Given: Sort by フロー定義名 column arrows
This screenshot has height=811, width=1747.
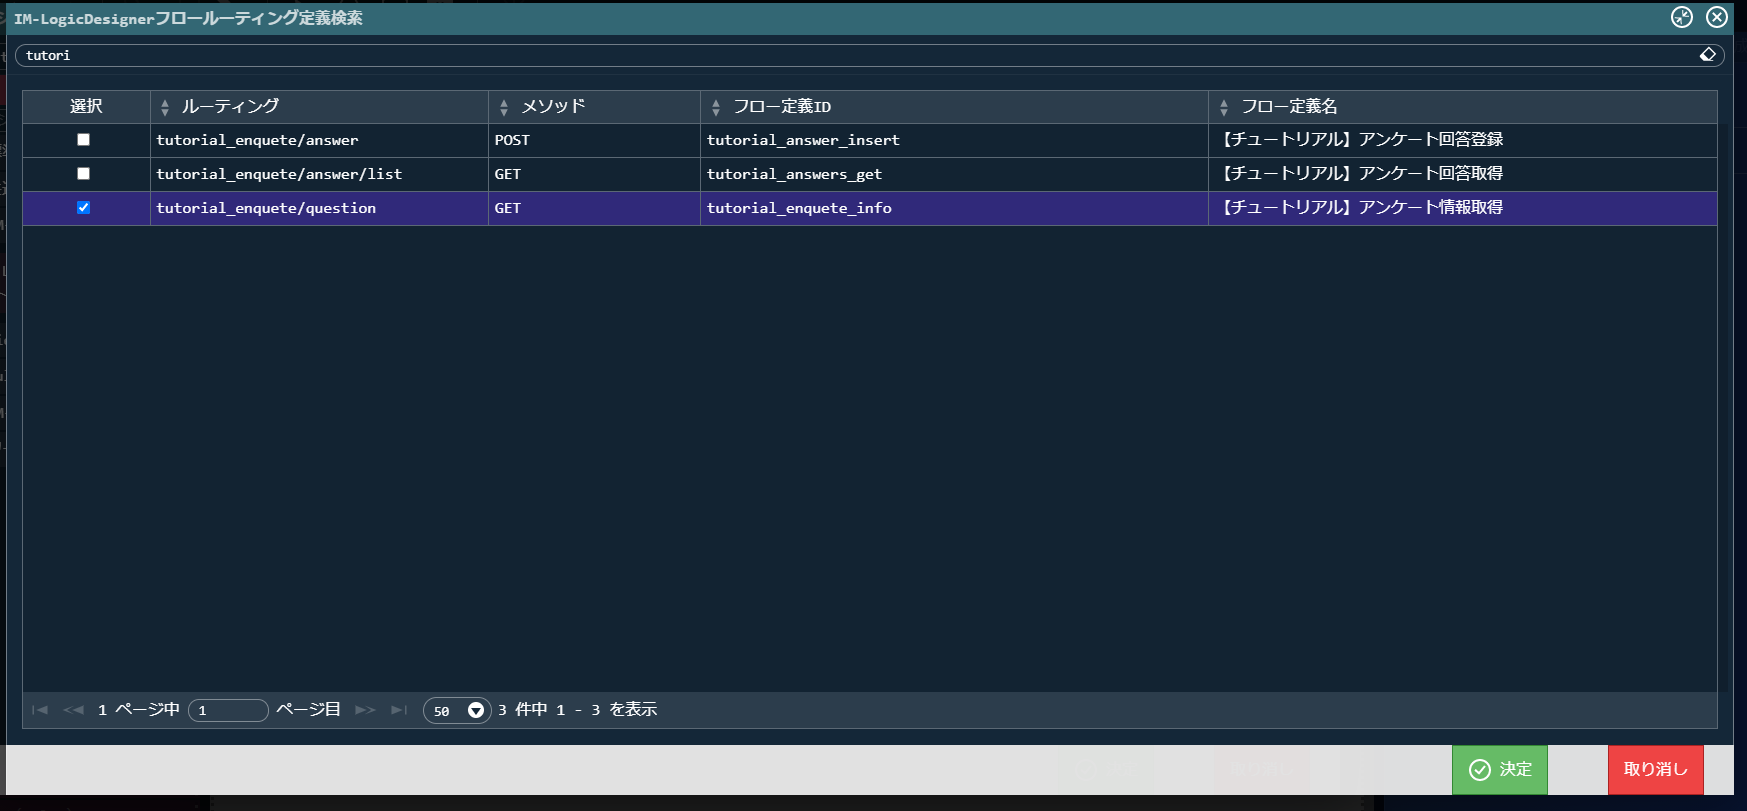Looking at the screenshot, I should (x=1224, y=108).
